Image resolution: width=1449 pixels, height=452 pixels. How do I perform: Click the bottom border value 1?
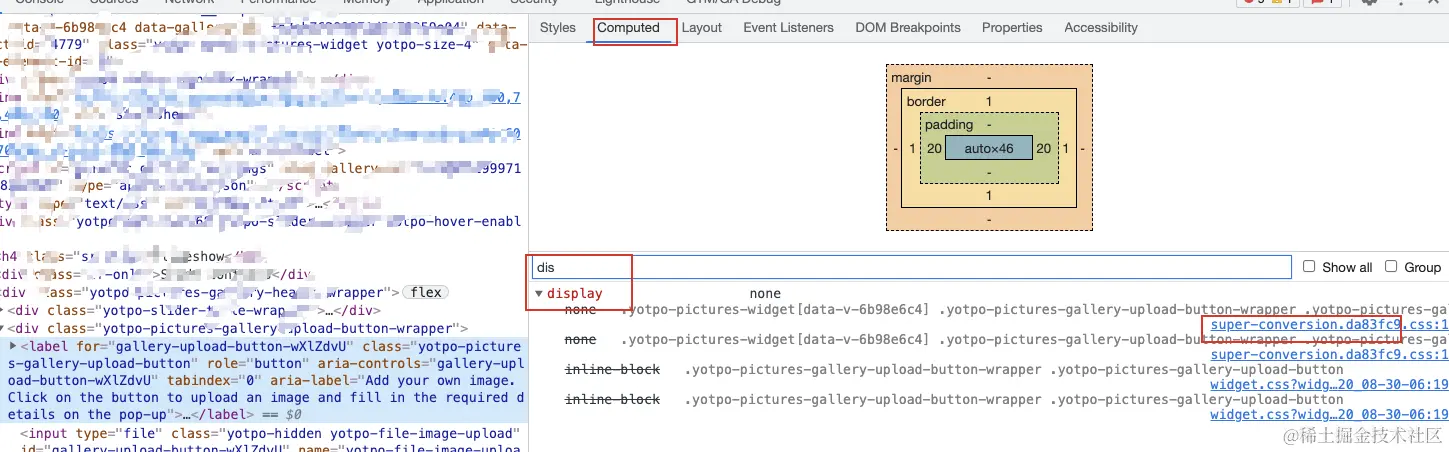coord(989,196)
